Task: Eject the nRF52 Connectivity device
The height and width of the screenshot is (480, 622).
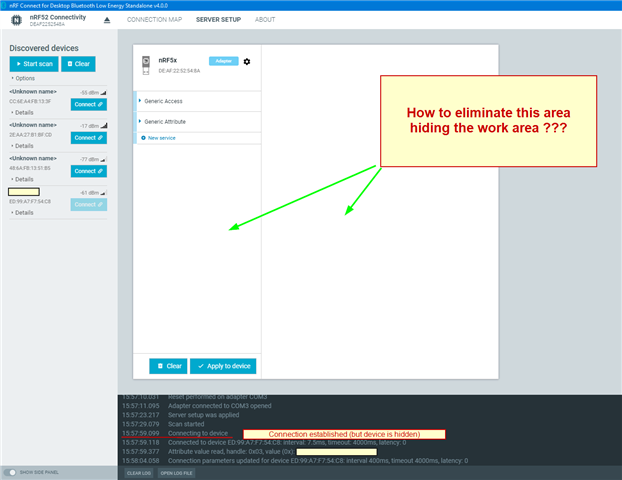Action: pos(107,20)
